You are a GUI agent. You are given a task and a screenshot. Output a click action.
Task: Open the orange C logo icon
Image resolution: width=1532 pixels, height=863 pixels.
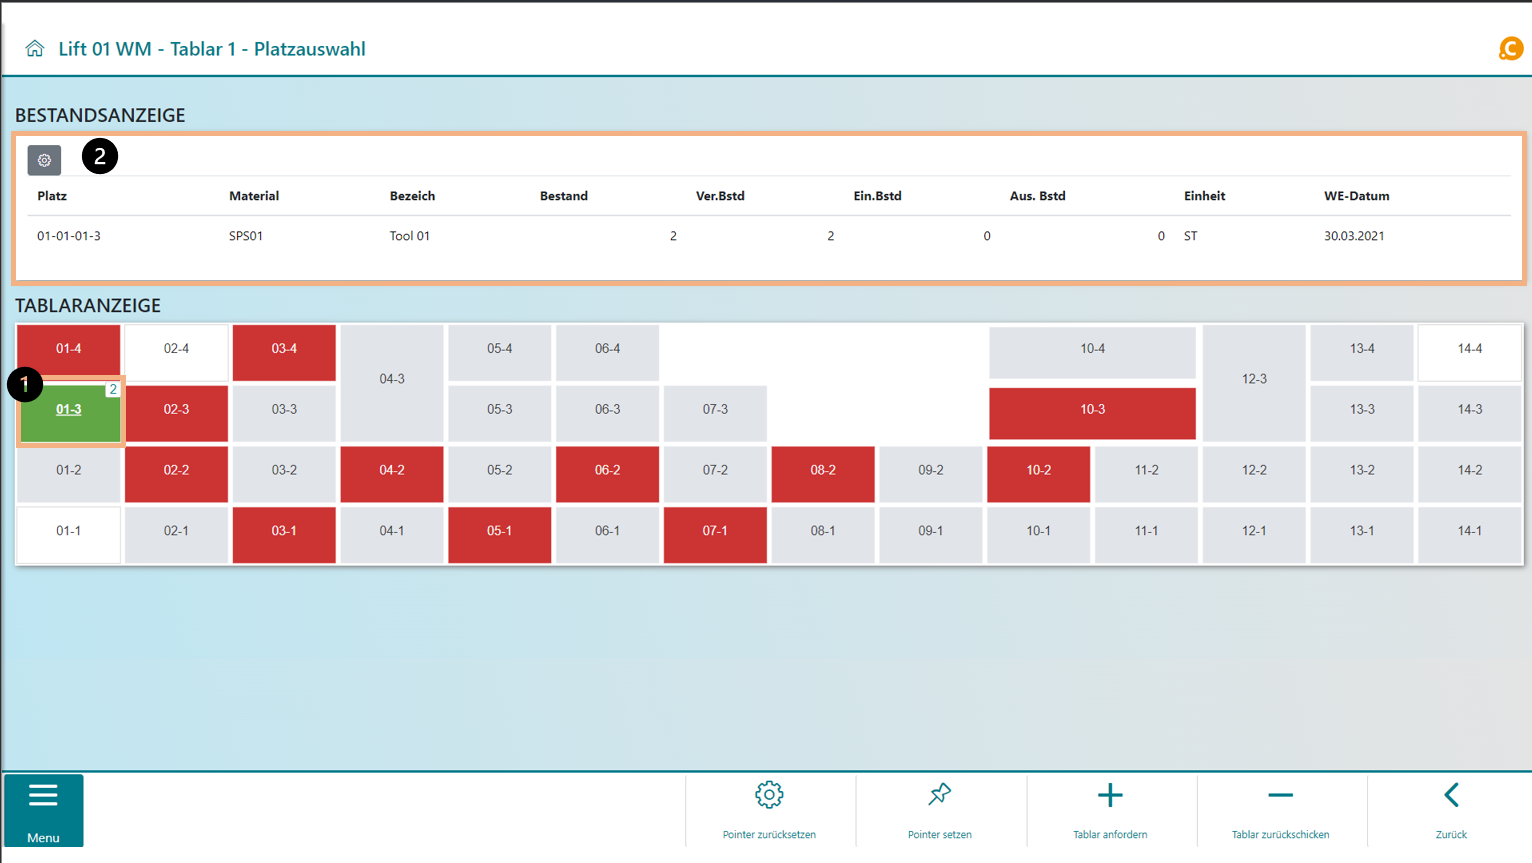[x=1510, y=49]
